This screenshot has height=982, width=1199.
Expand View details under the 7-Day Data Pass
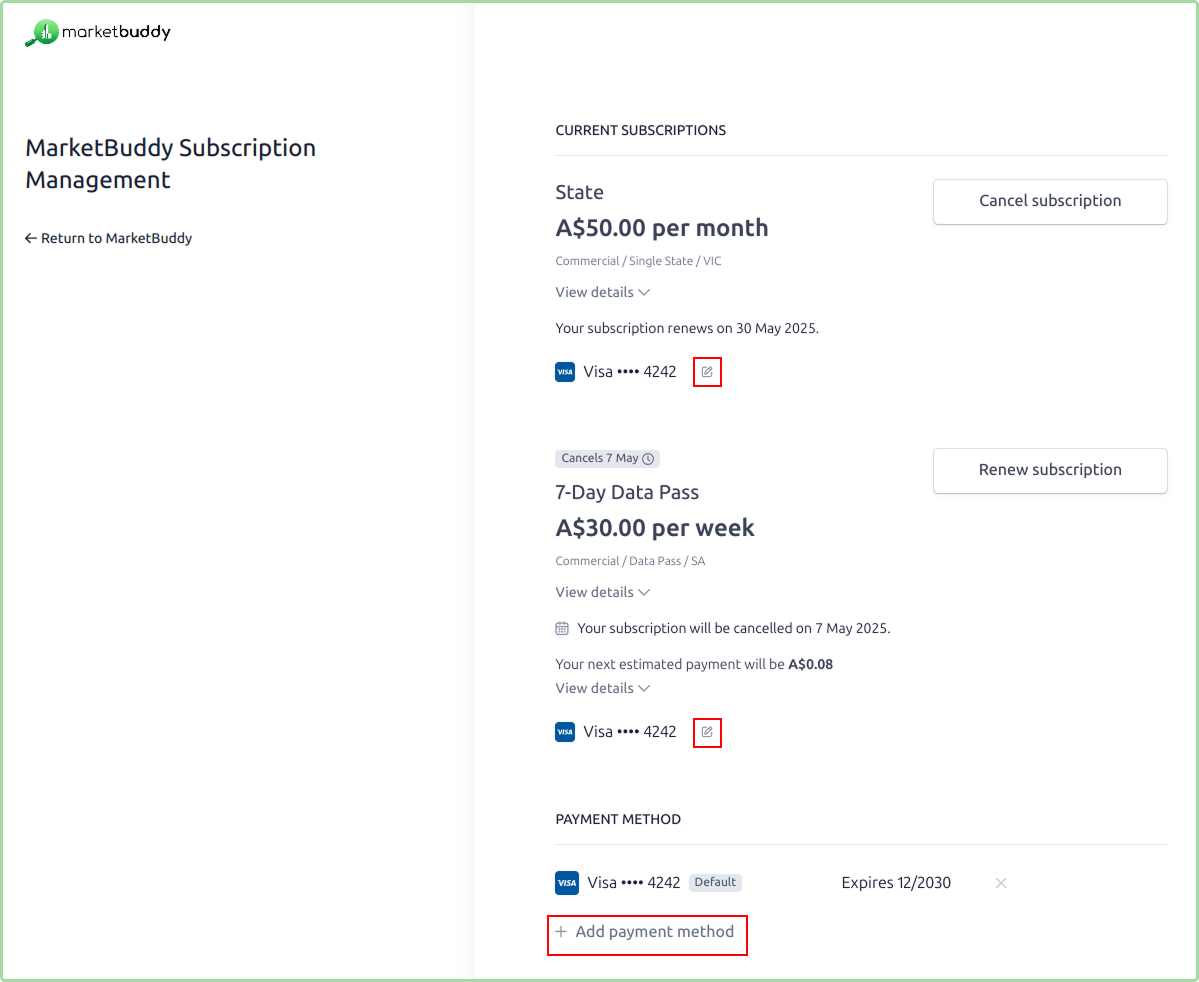point(602,592)
